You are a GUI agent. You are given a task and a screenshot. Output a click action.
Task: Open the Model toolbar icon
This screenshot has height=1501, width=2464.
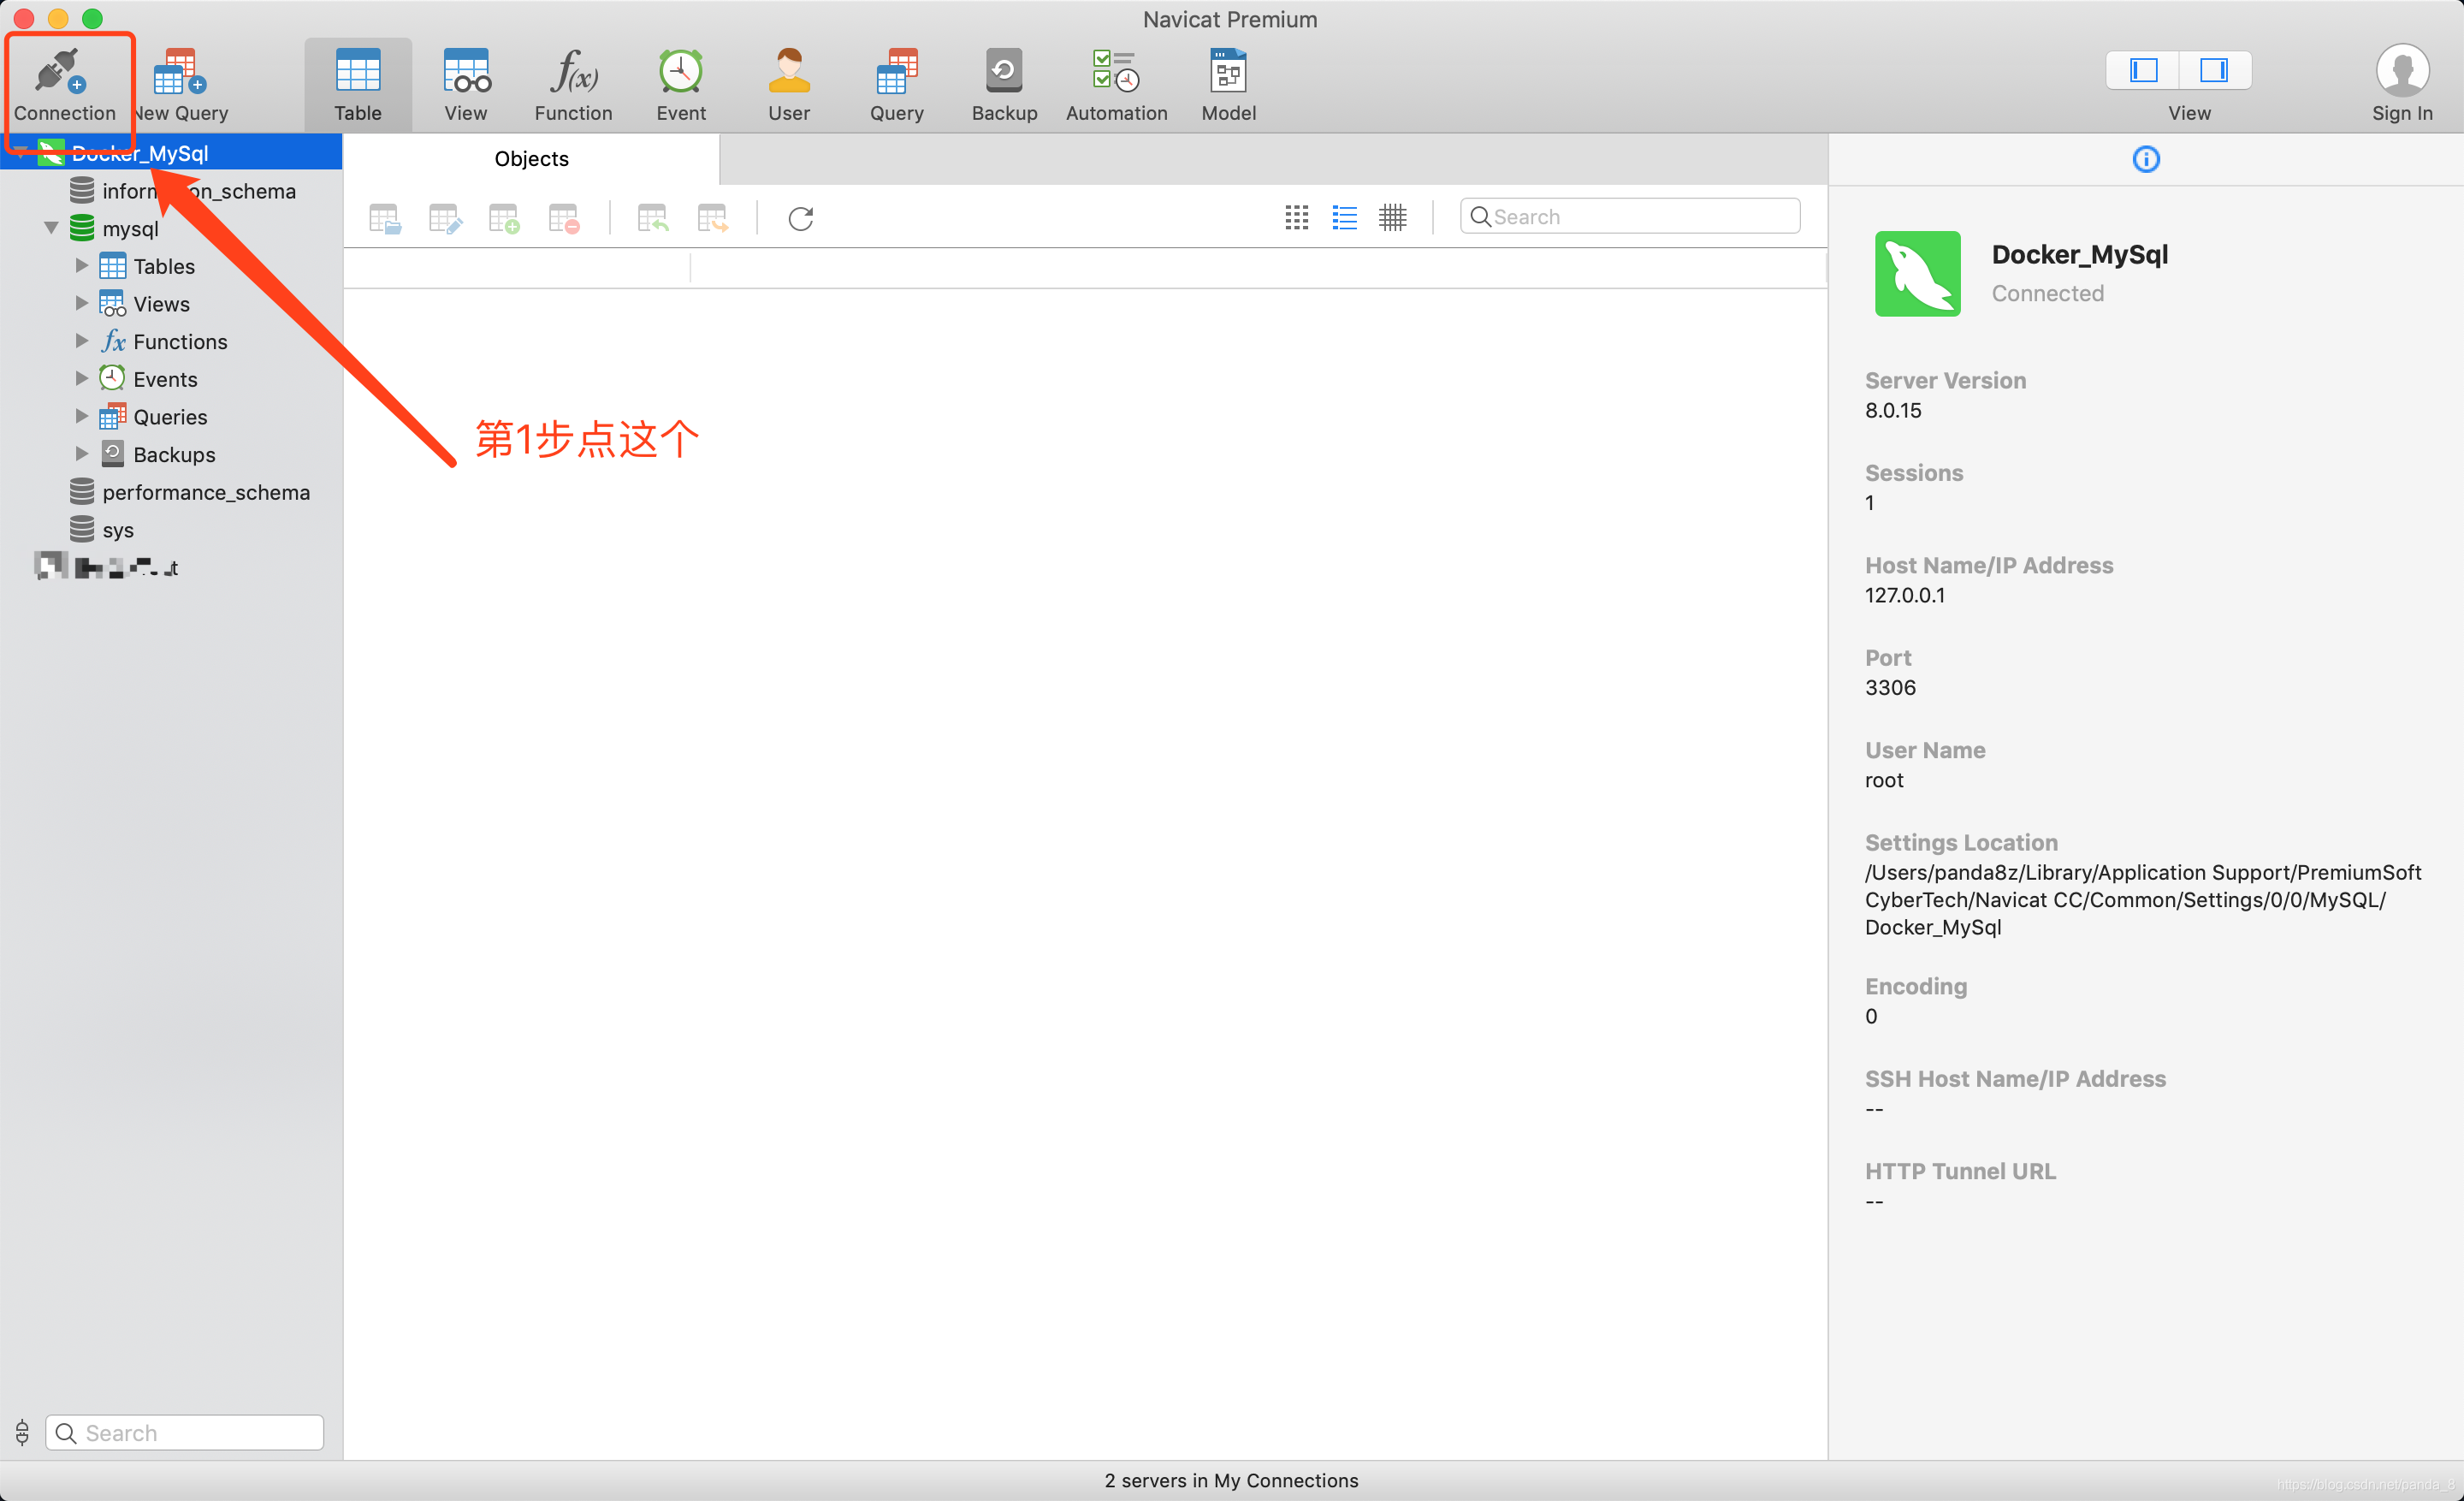1228,71
